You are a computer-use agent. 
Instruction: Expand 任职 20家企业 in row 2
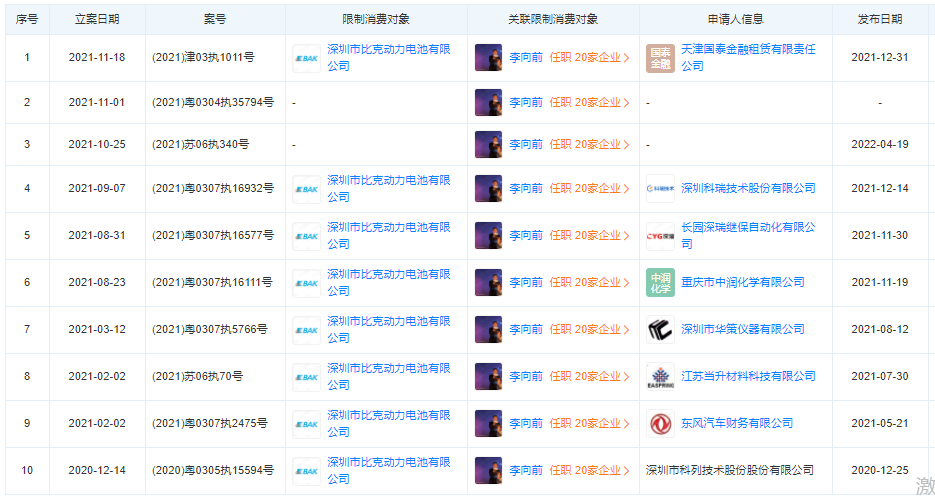coord(589,103)
